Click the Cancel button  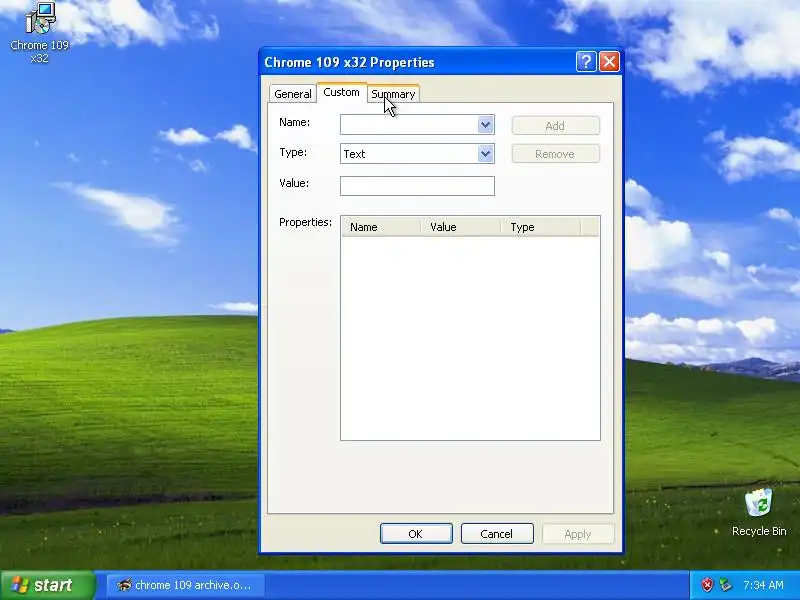tap(497, 534)
